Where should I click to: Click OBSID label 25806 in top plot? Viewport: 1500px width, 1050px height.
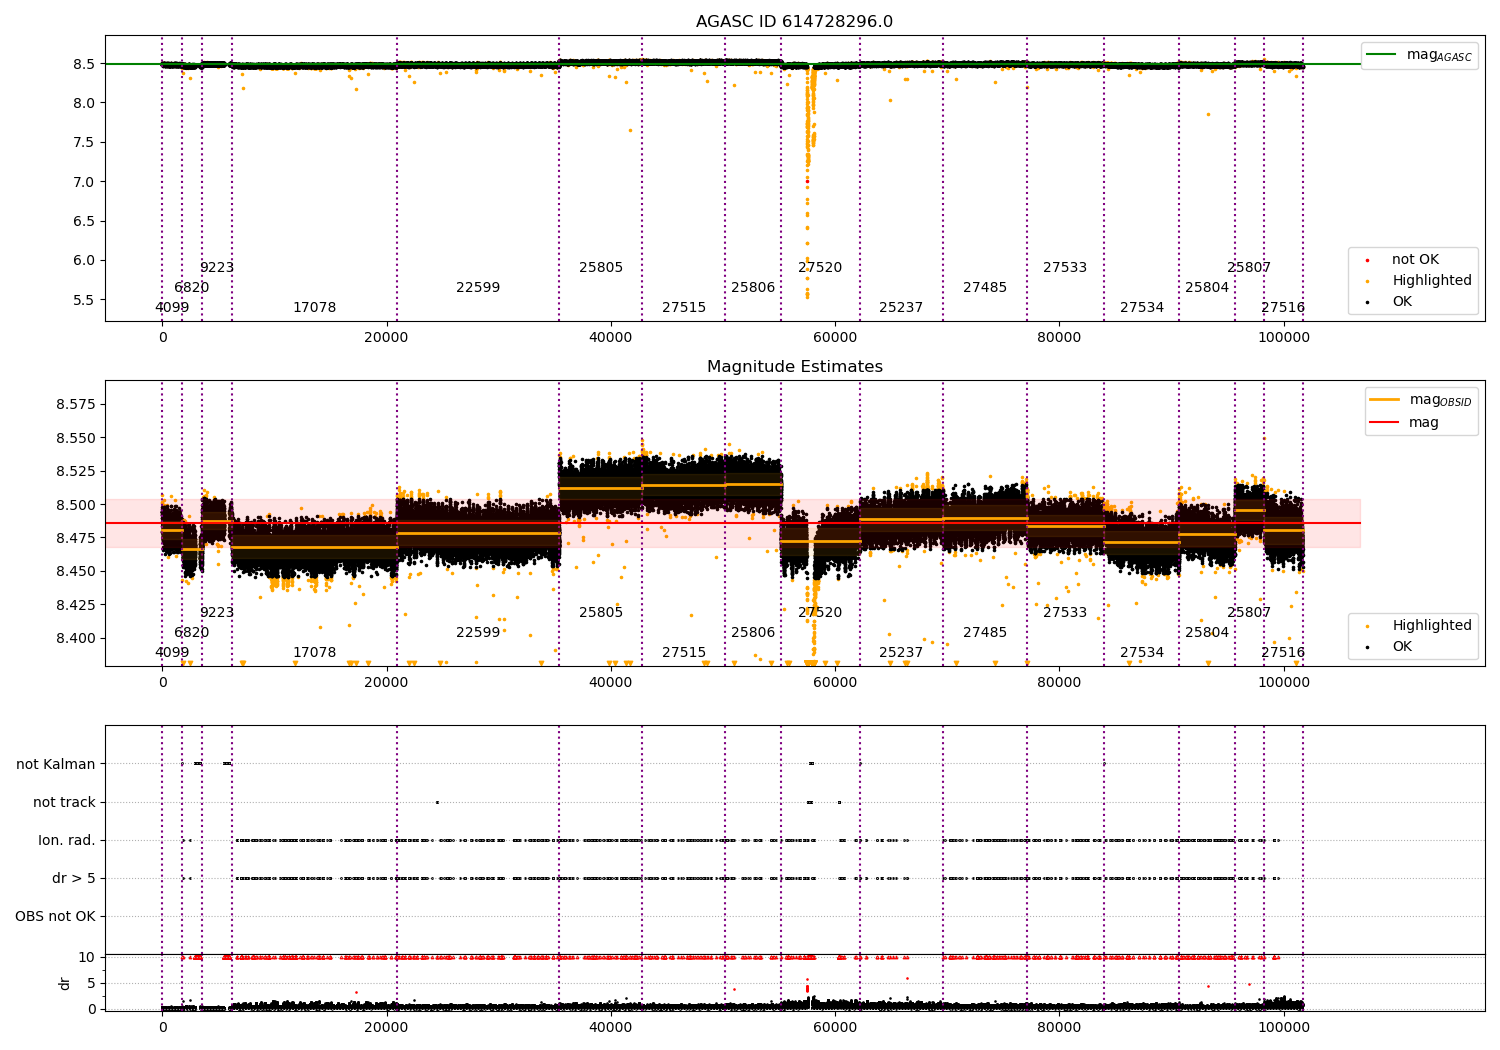[753, 288]
